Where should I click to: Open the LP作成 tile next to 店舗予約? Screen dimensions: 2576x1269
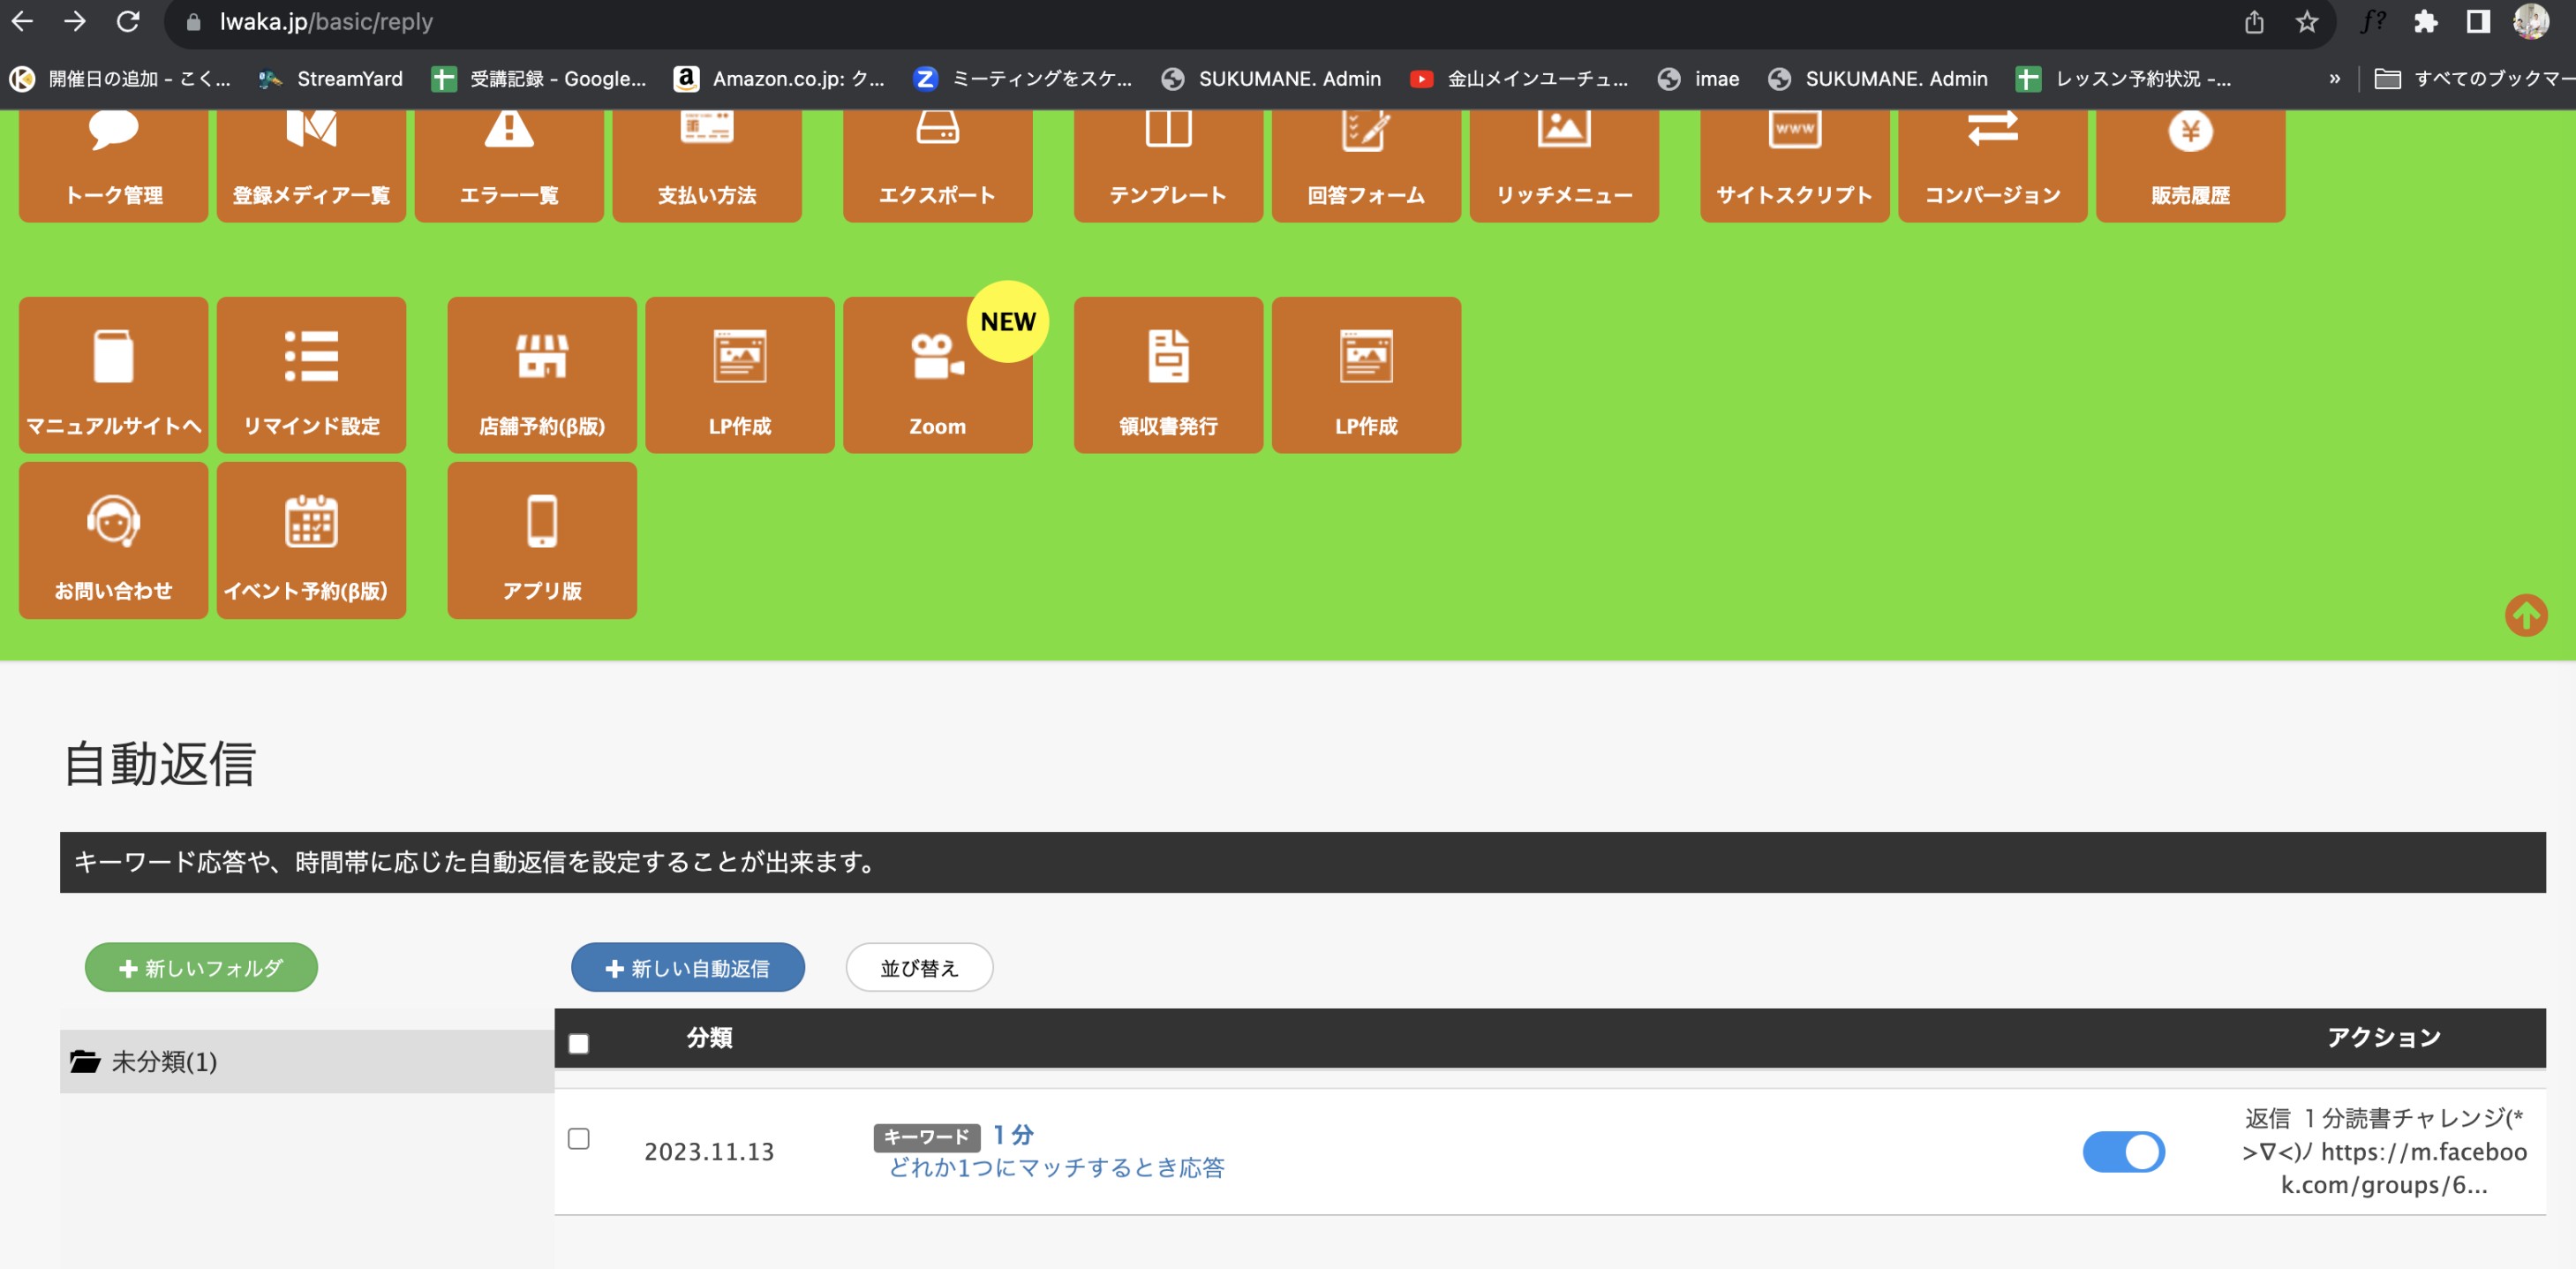[740, 375]
